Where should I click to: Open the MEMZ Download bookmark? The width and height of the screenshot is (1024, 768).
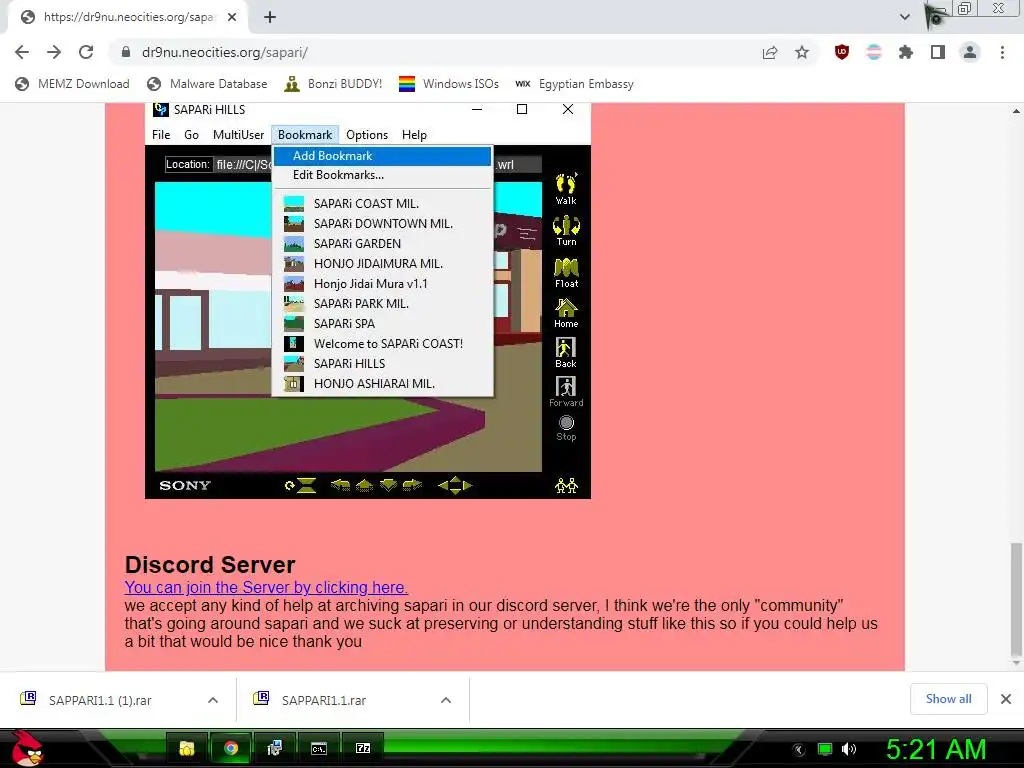[x=72, y=84]
